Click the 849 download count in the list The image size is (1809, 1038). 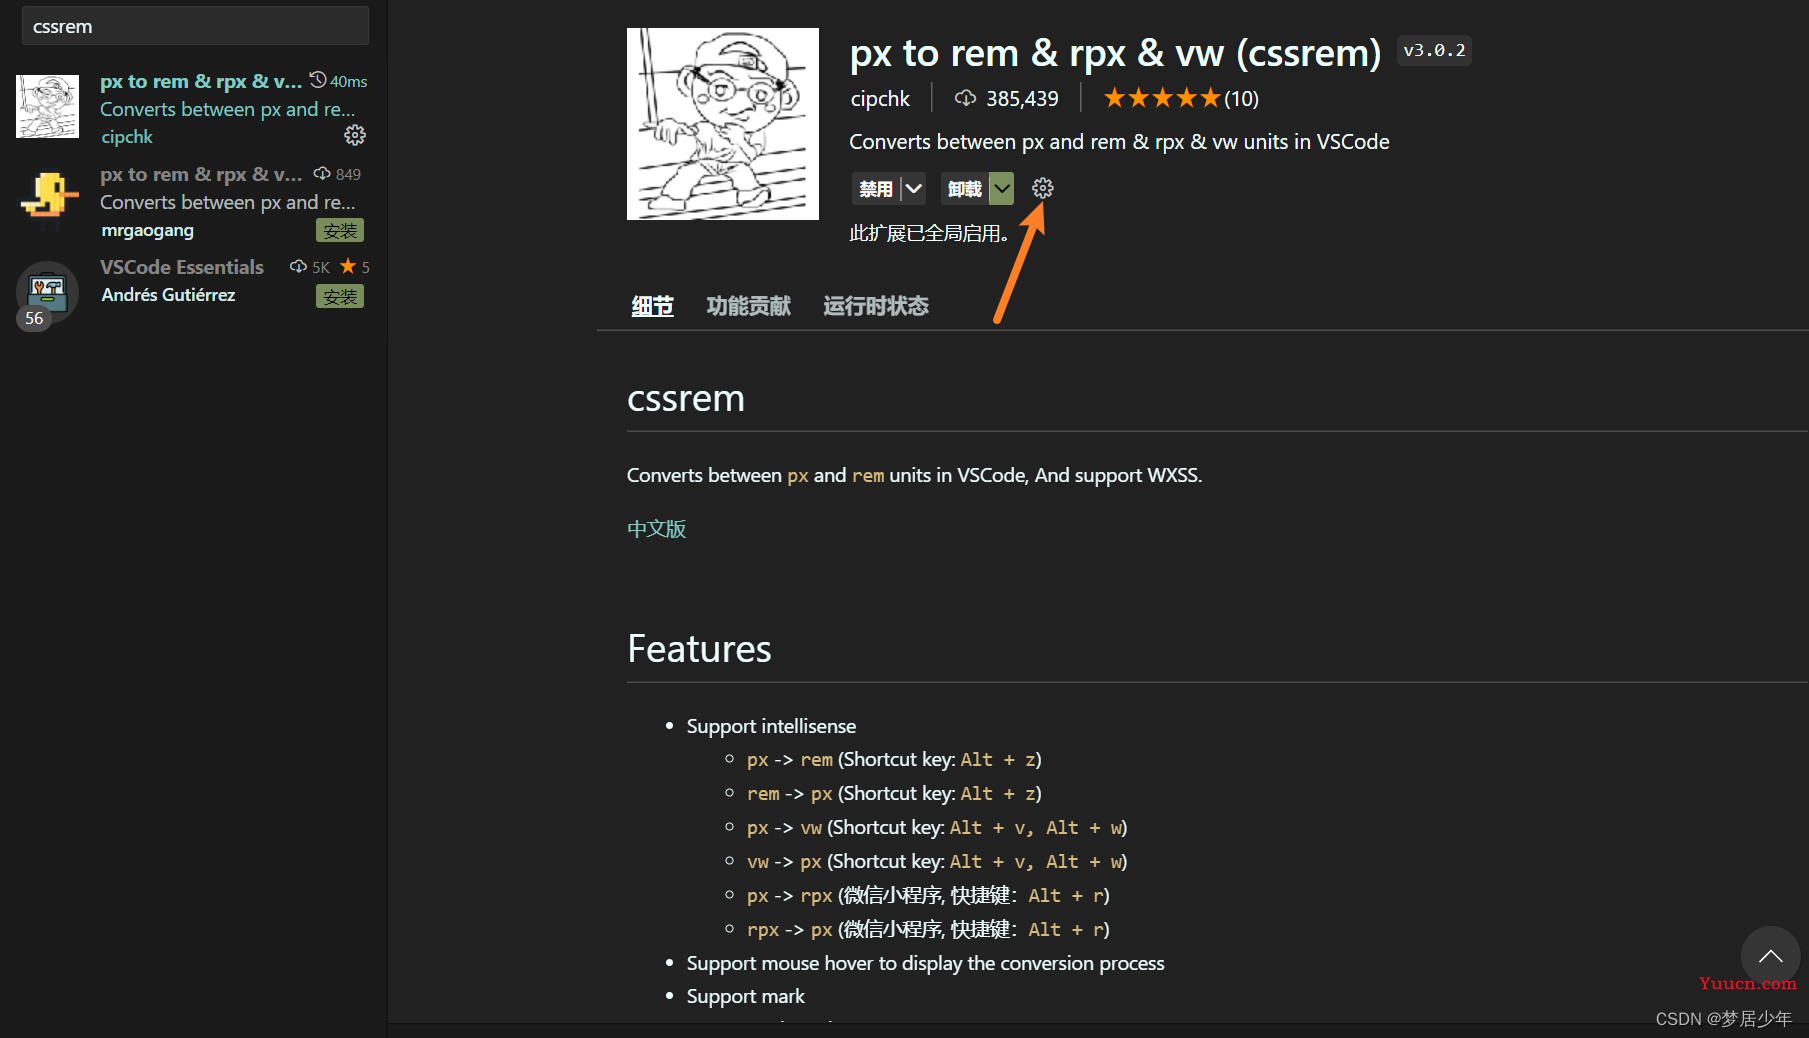(x=337, y=174)
